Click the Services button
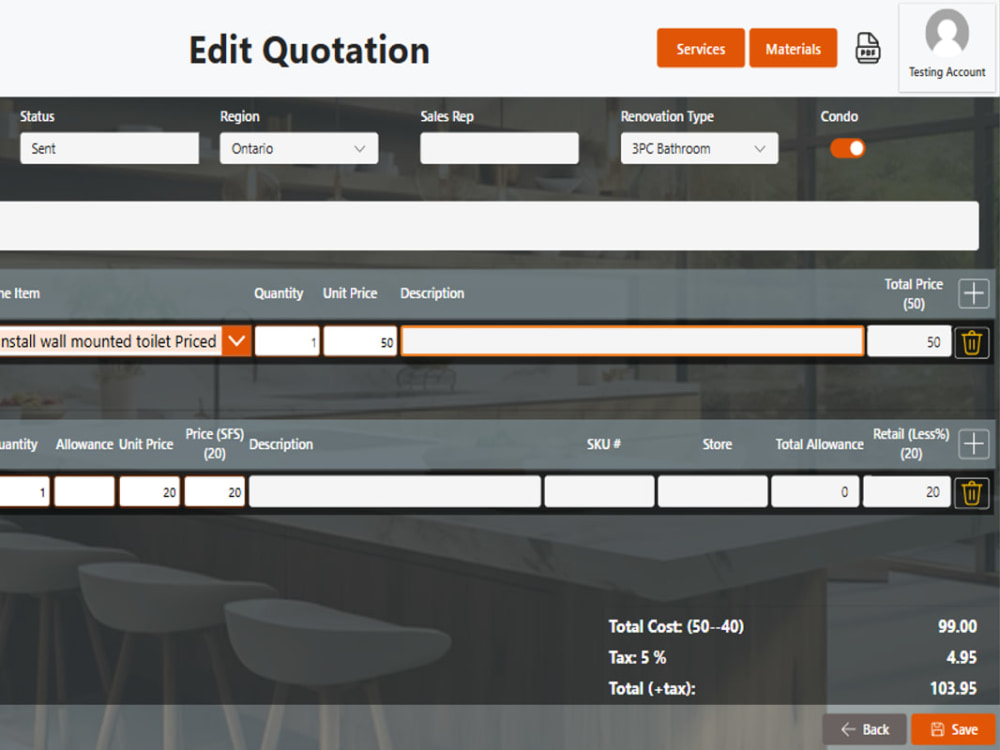The height and width of the screenshot is (750, 1000). click(700, 48)
